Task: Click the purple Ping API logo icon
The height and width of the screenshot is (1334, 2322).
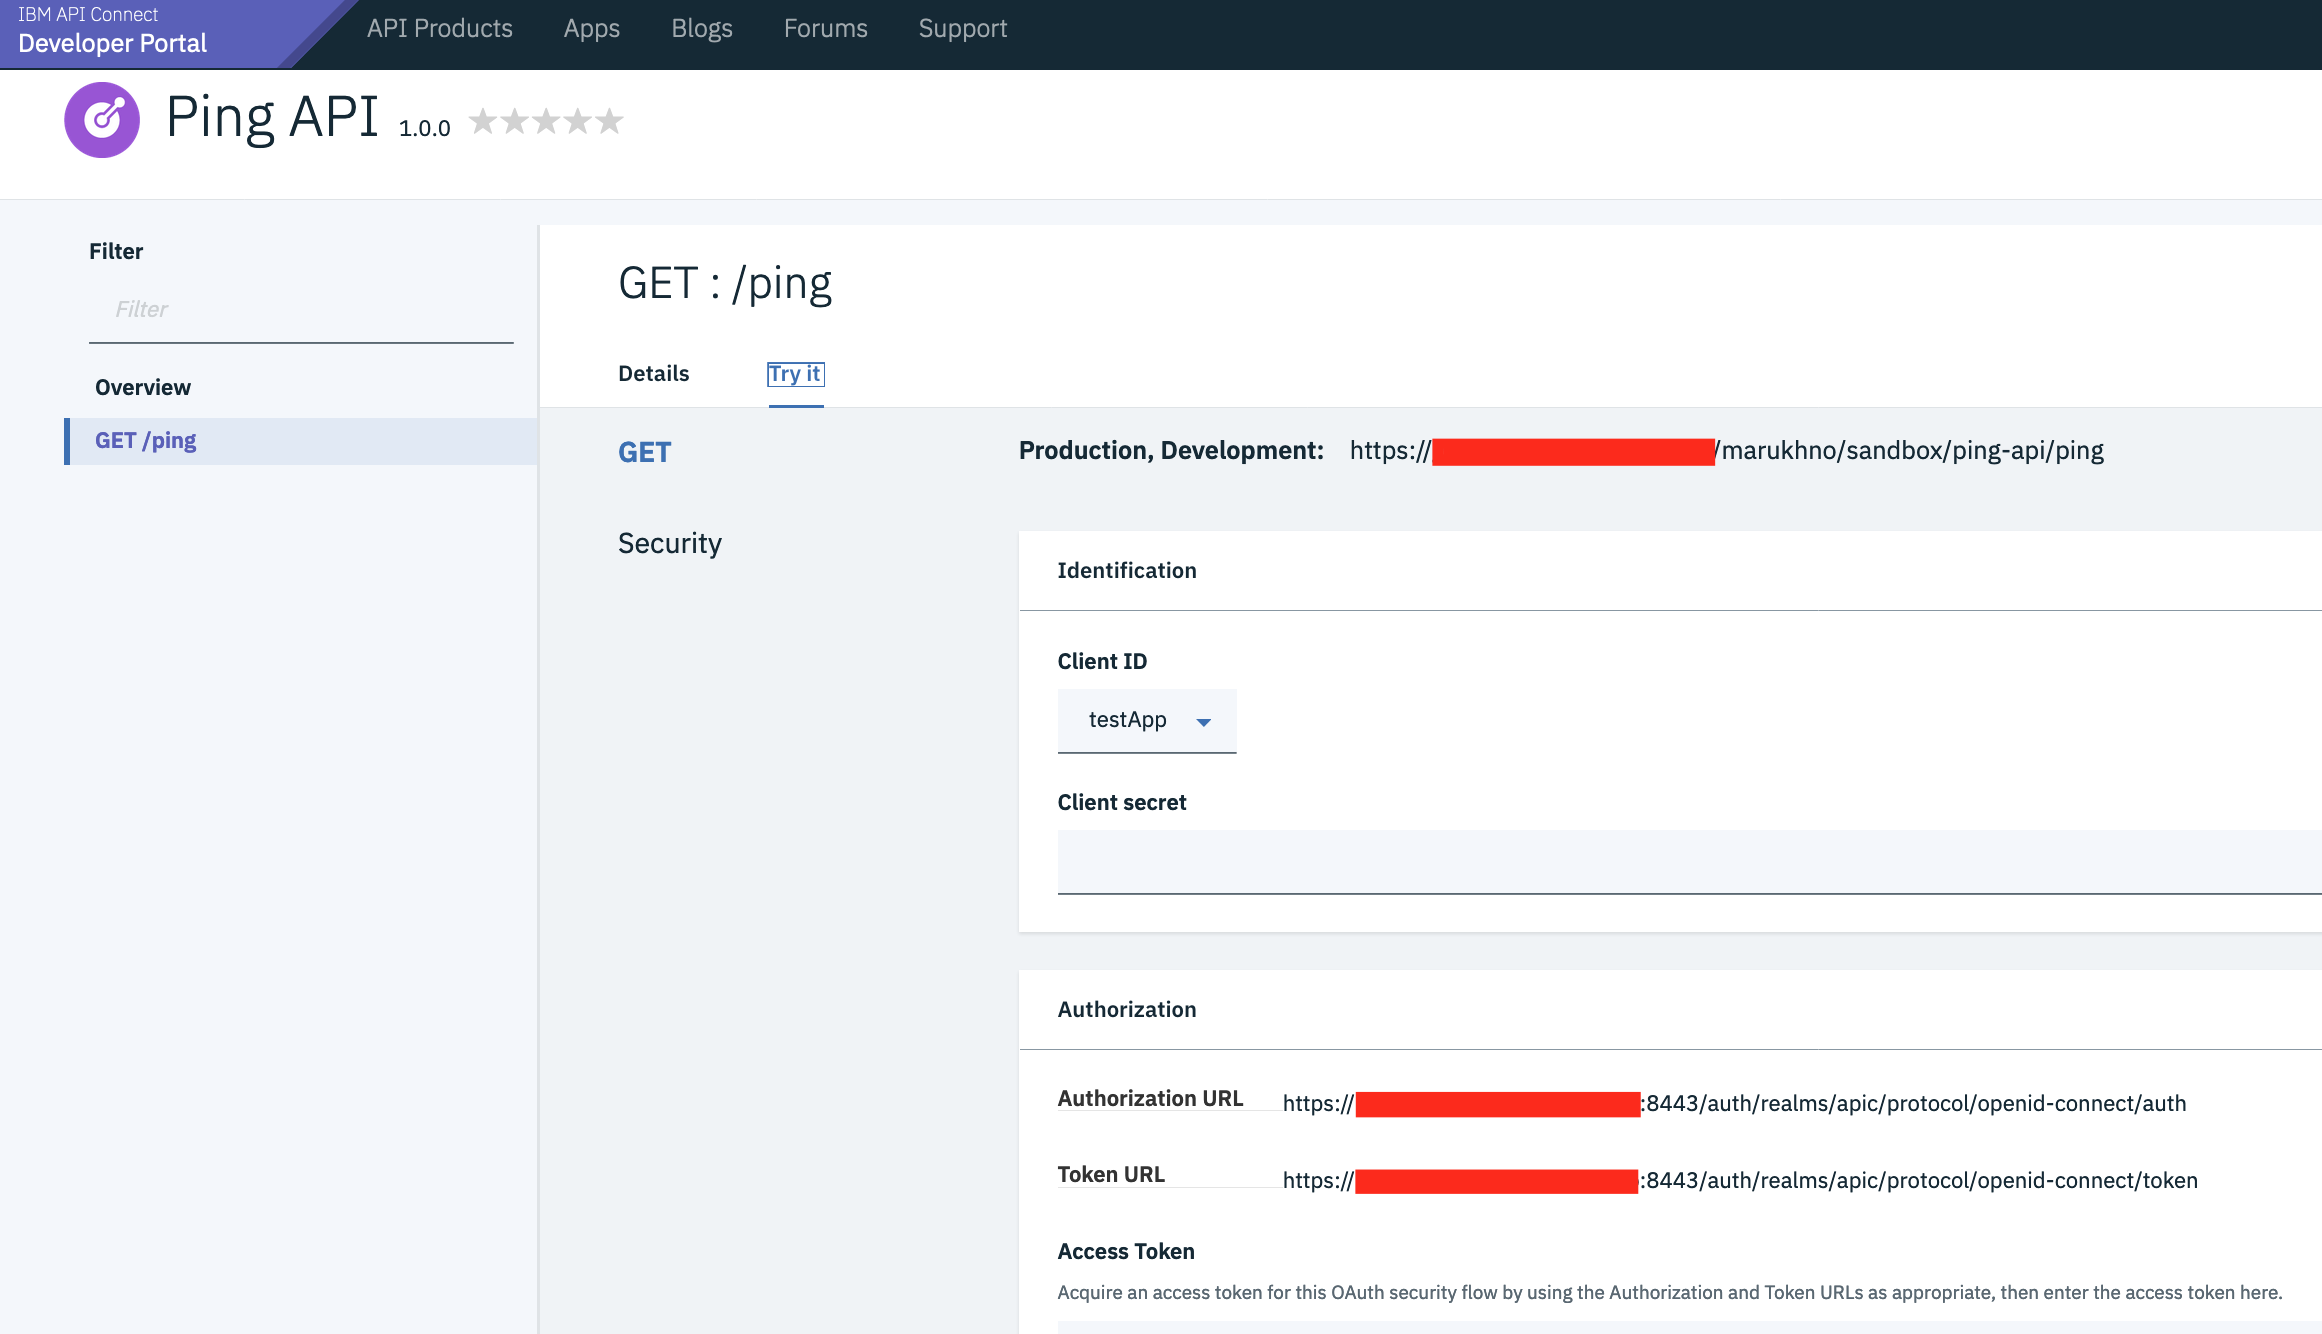Action: 102,120
